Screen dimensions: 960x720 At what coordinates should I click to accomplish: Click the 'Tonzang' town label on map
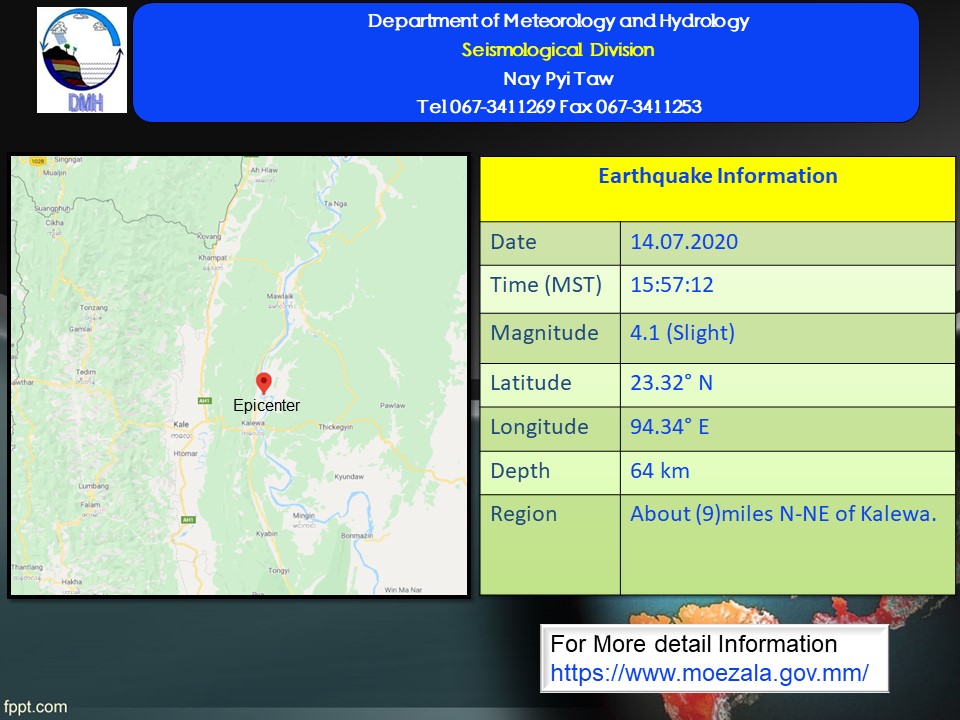94,307
